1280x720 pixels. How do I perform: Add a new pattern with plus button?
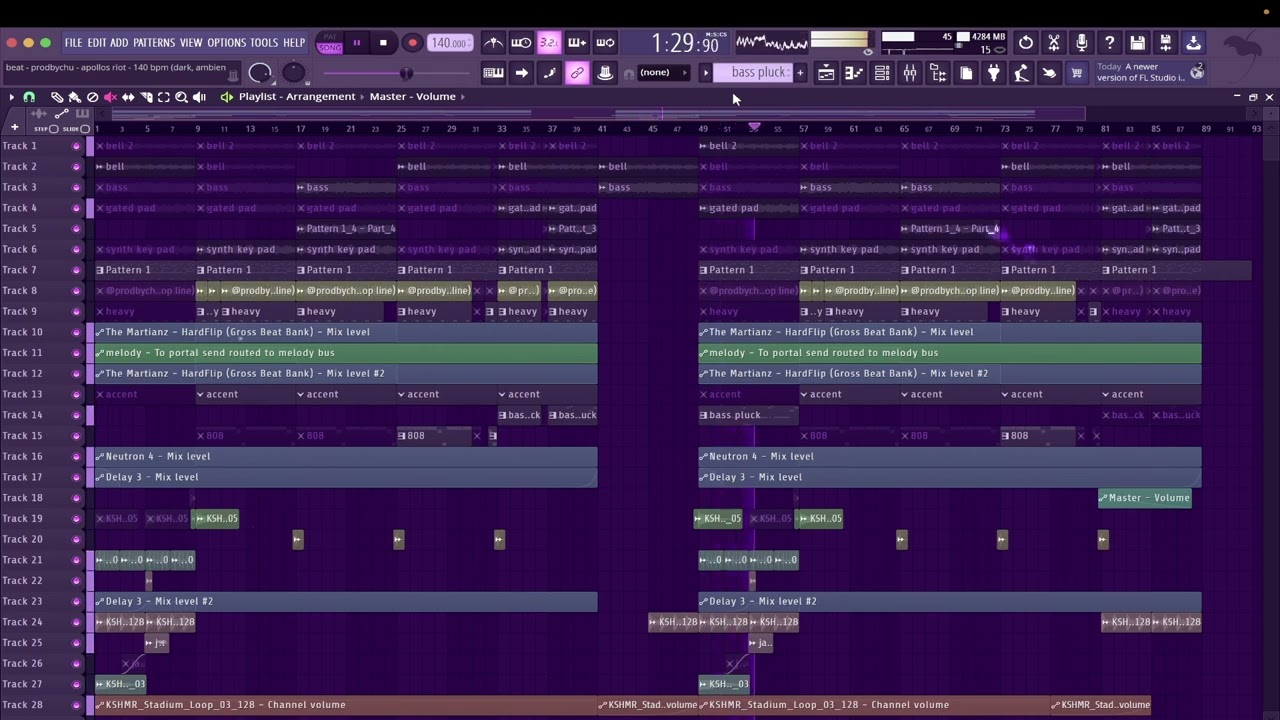[x=800, y=73]
